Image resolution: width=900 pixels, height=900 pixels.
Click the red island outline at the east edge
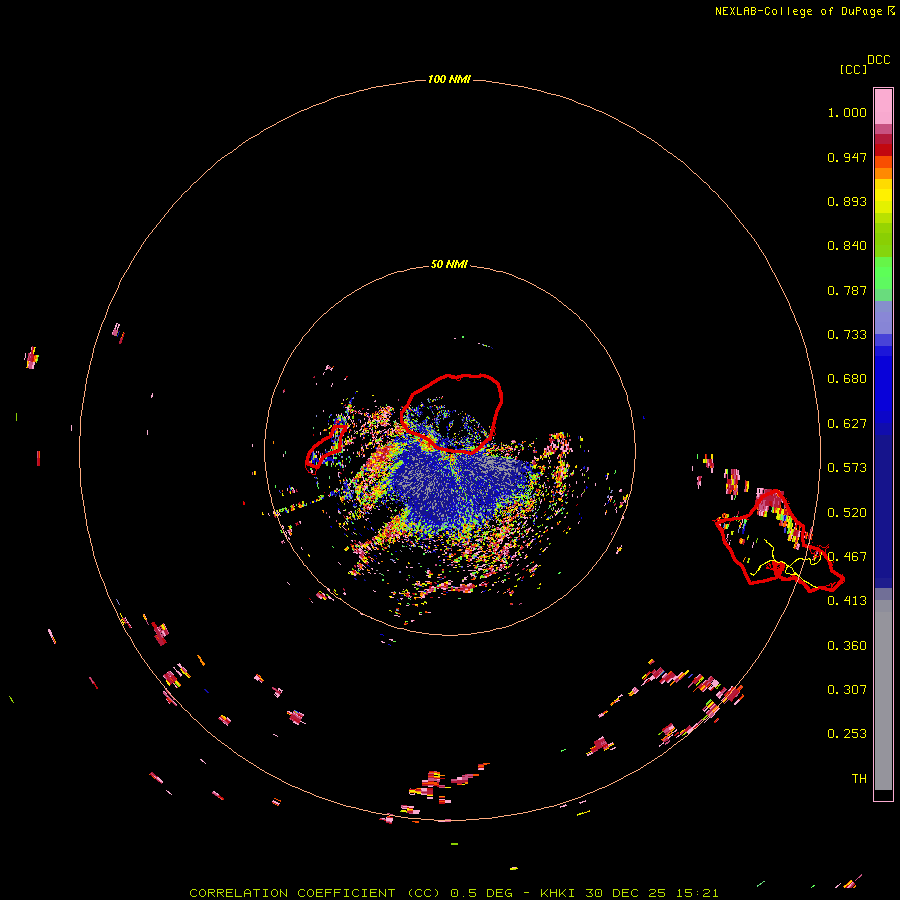pos(779,542)
